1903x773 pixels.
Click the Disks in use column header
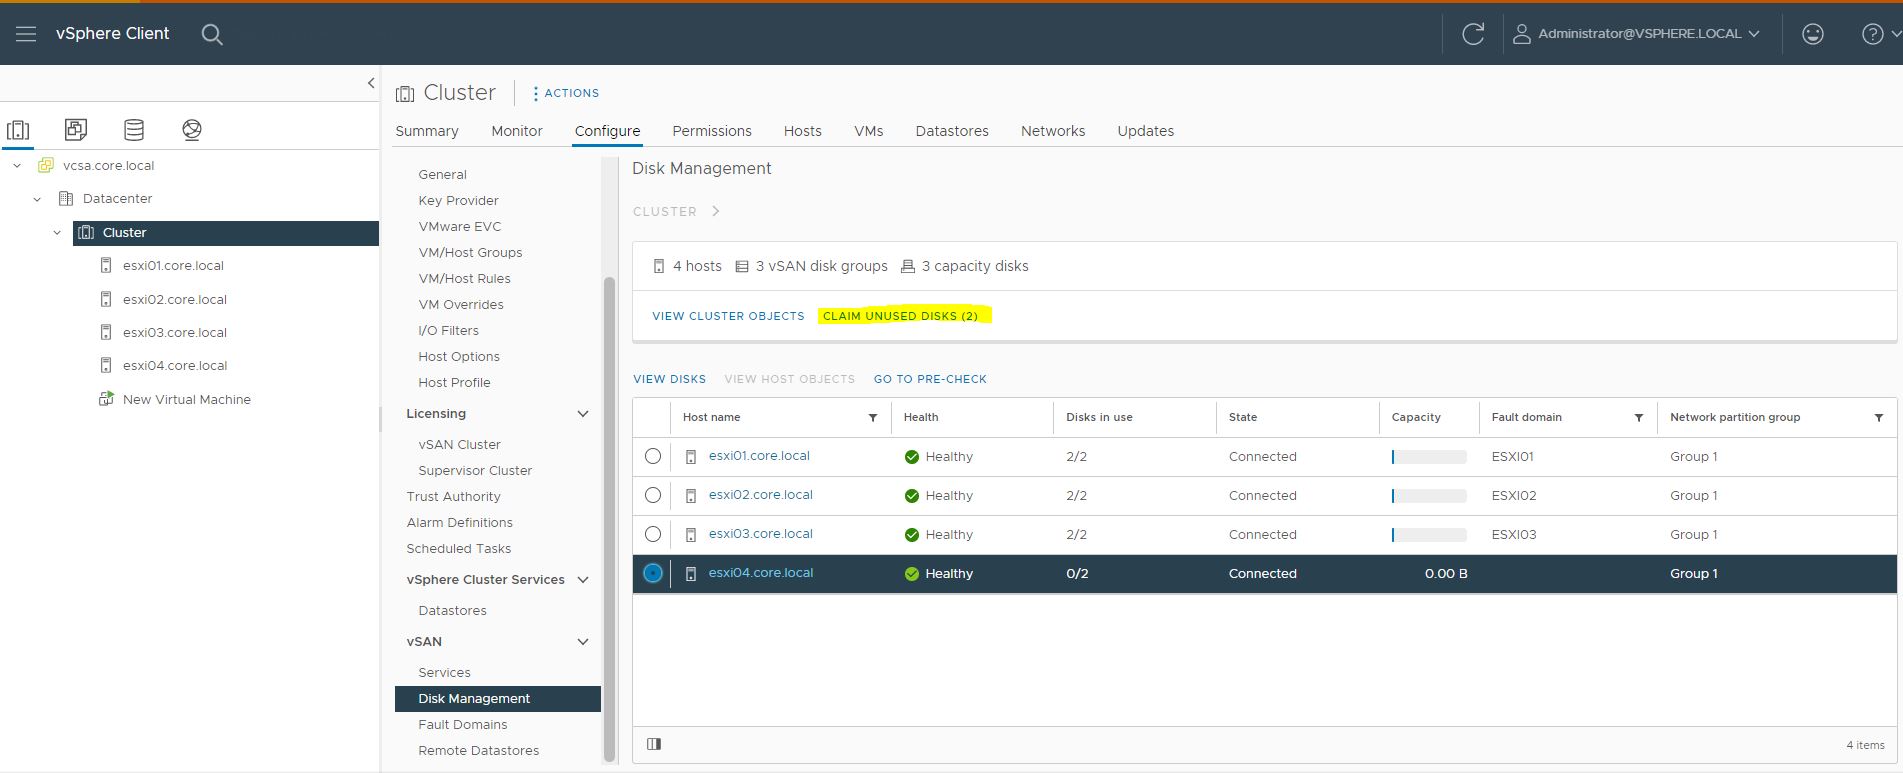coord(1099,418)
